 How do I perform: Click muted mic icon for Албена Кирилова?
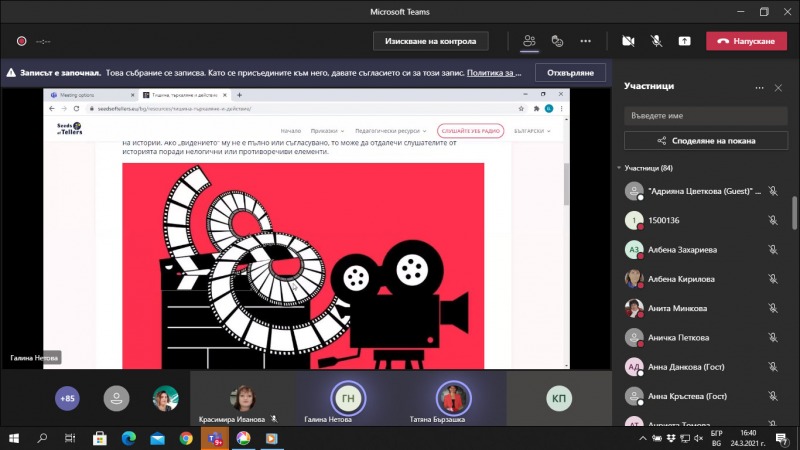[773, 279]
